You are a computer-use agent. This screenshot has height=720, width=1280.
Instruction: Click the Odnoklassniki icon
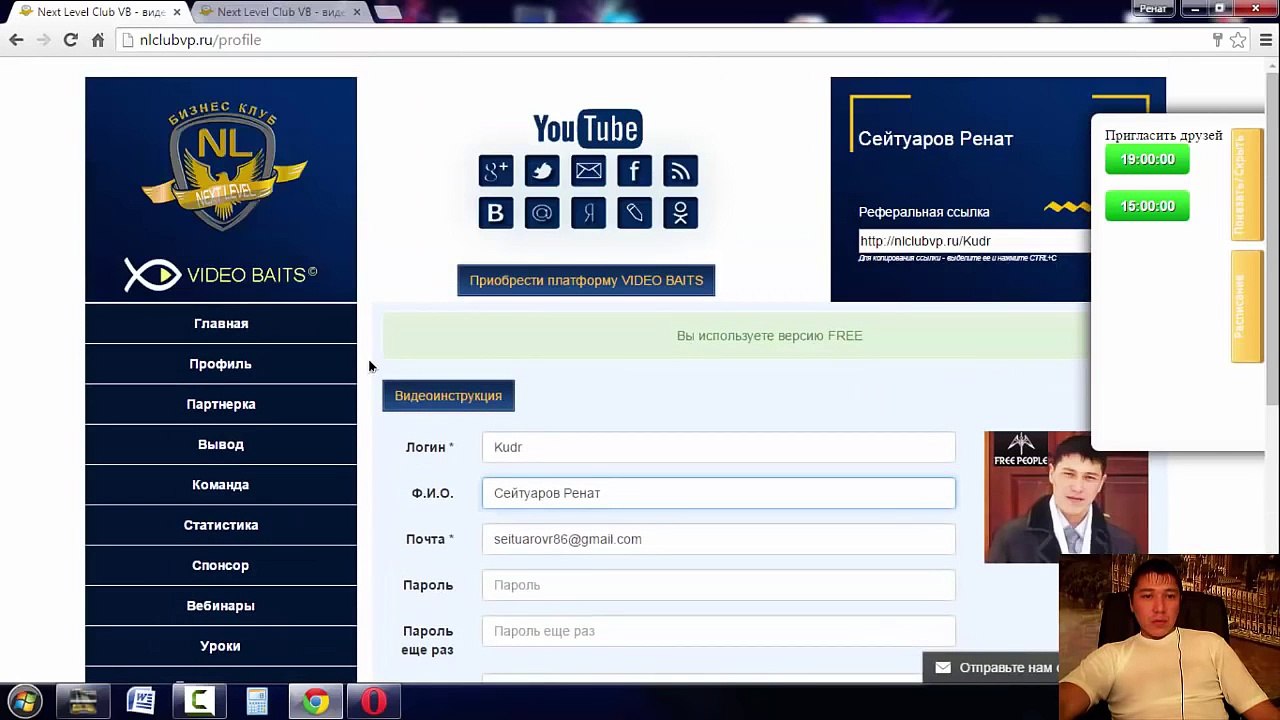pos(680,213)
